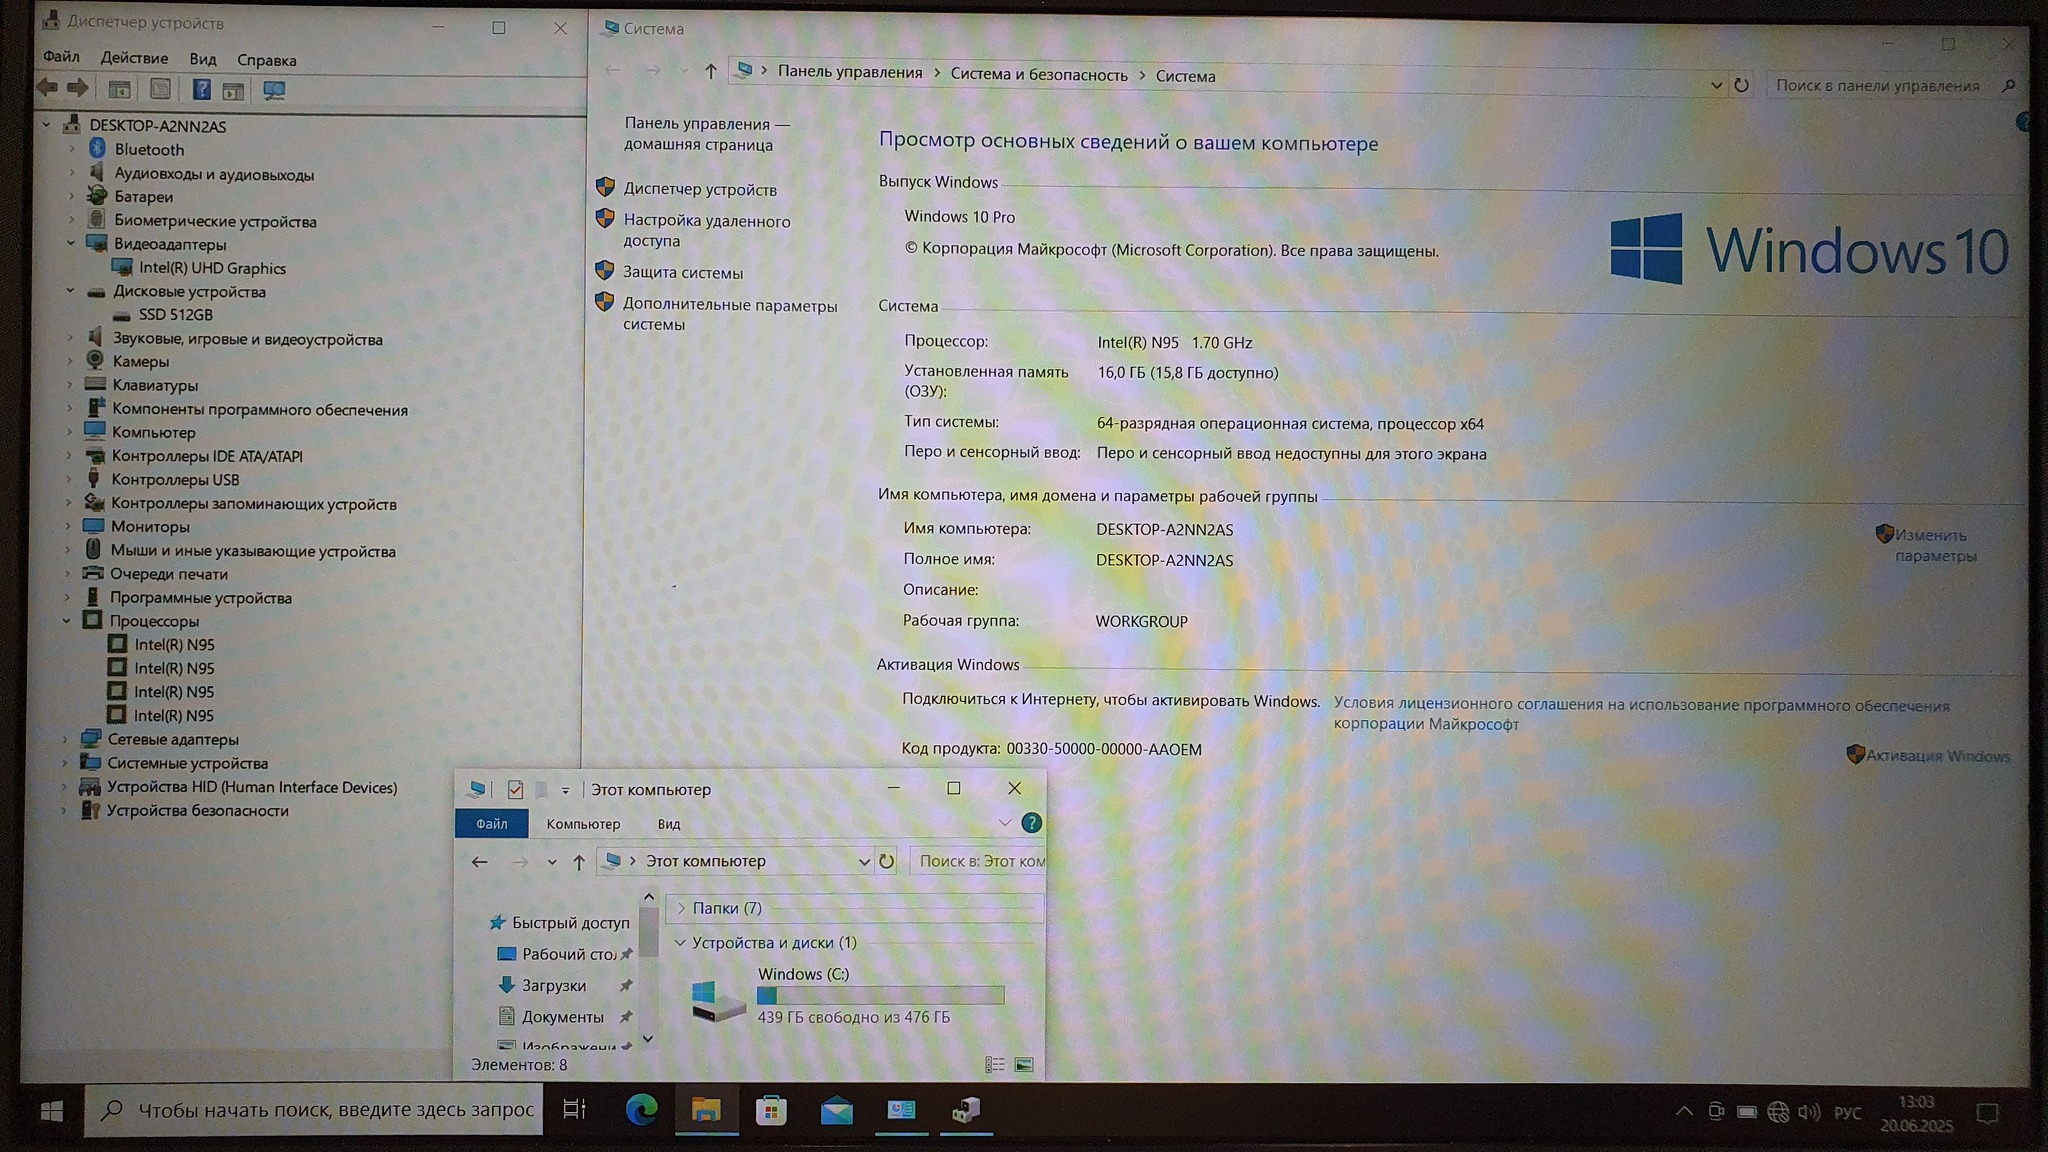This screenshot has width=2048, height=1152.
Task: Click scan for hardware changes monitor icon
Action: tap(273, 90)
